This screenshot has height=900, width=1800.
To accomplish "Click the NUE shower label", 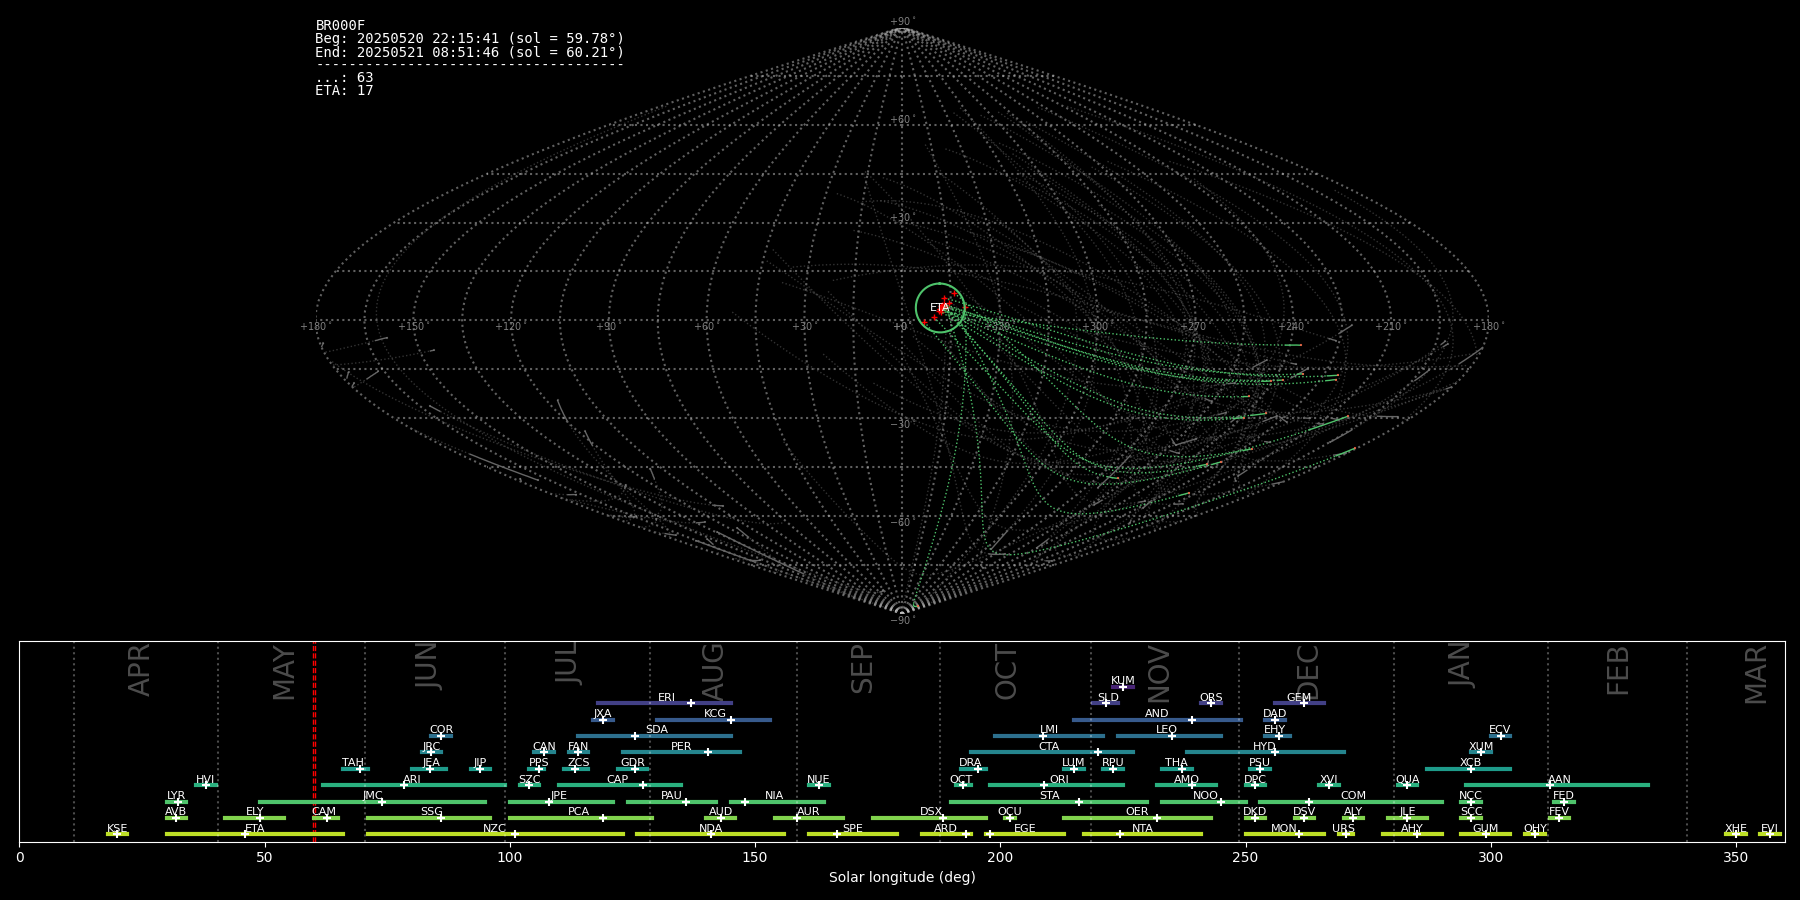I will click(818, 779).
